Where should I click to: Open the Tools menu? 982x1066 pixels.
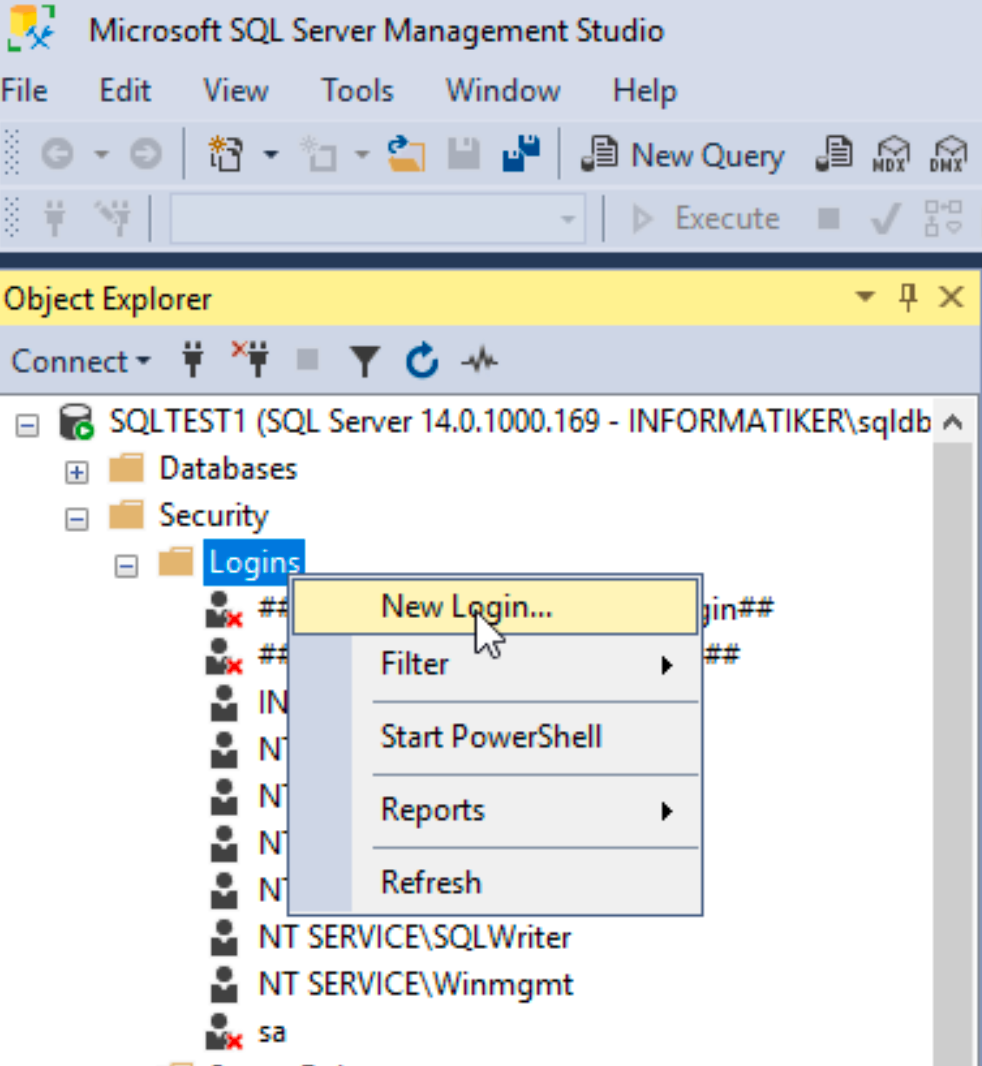[358, 91]
